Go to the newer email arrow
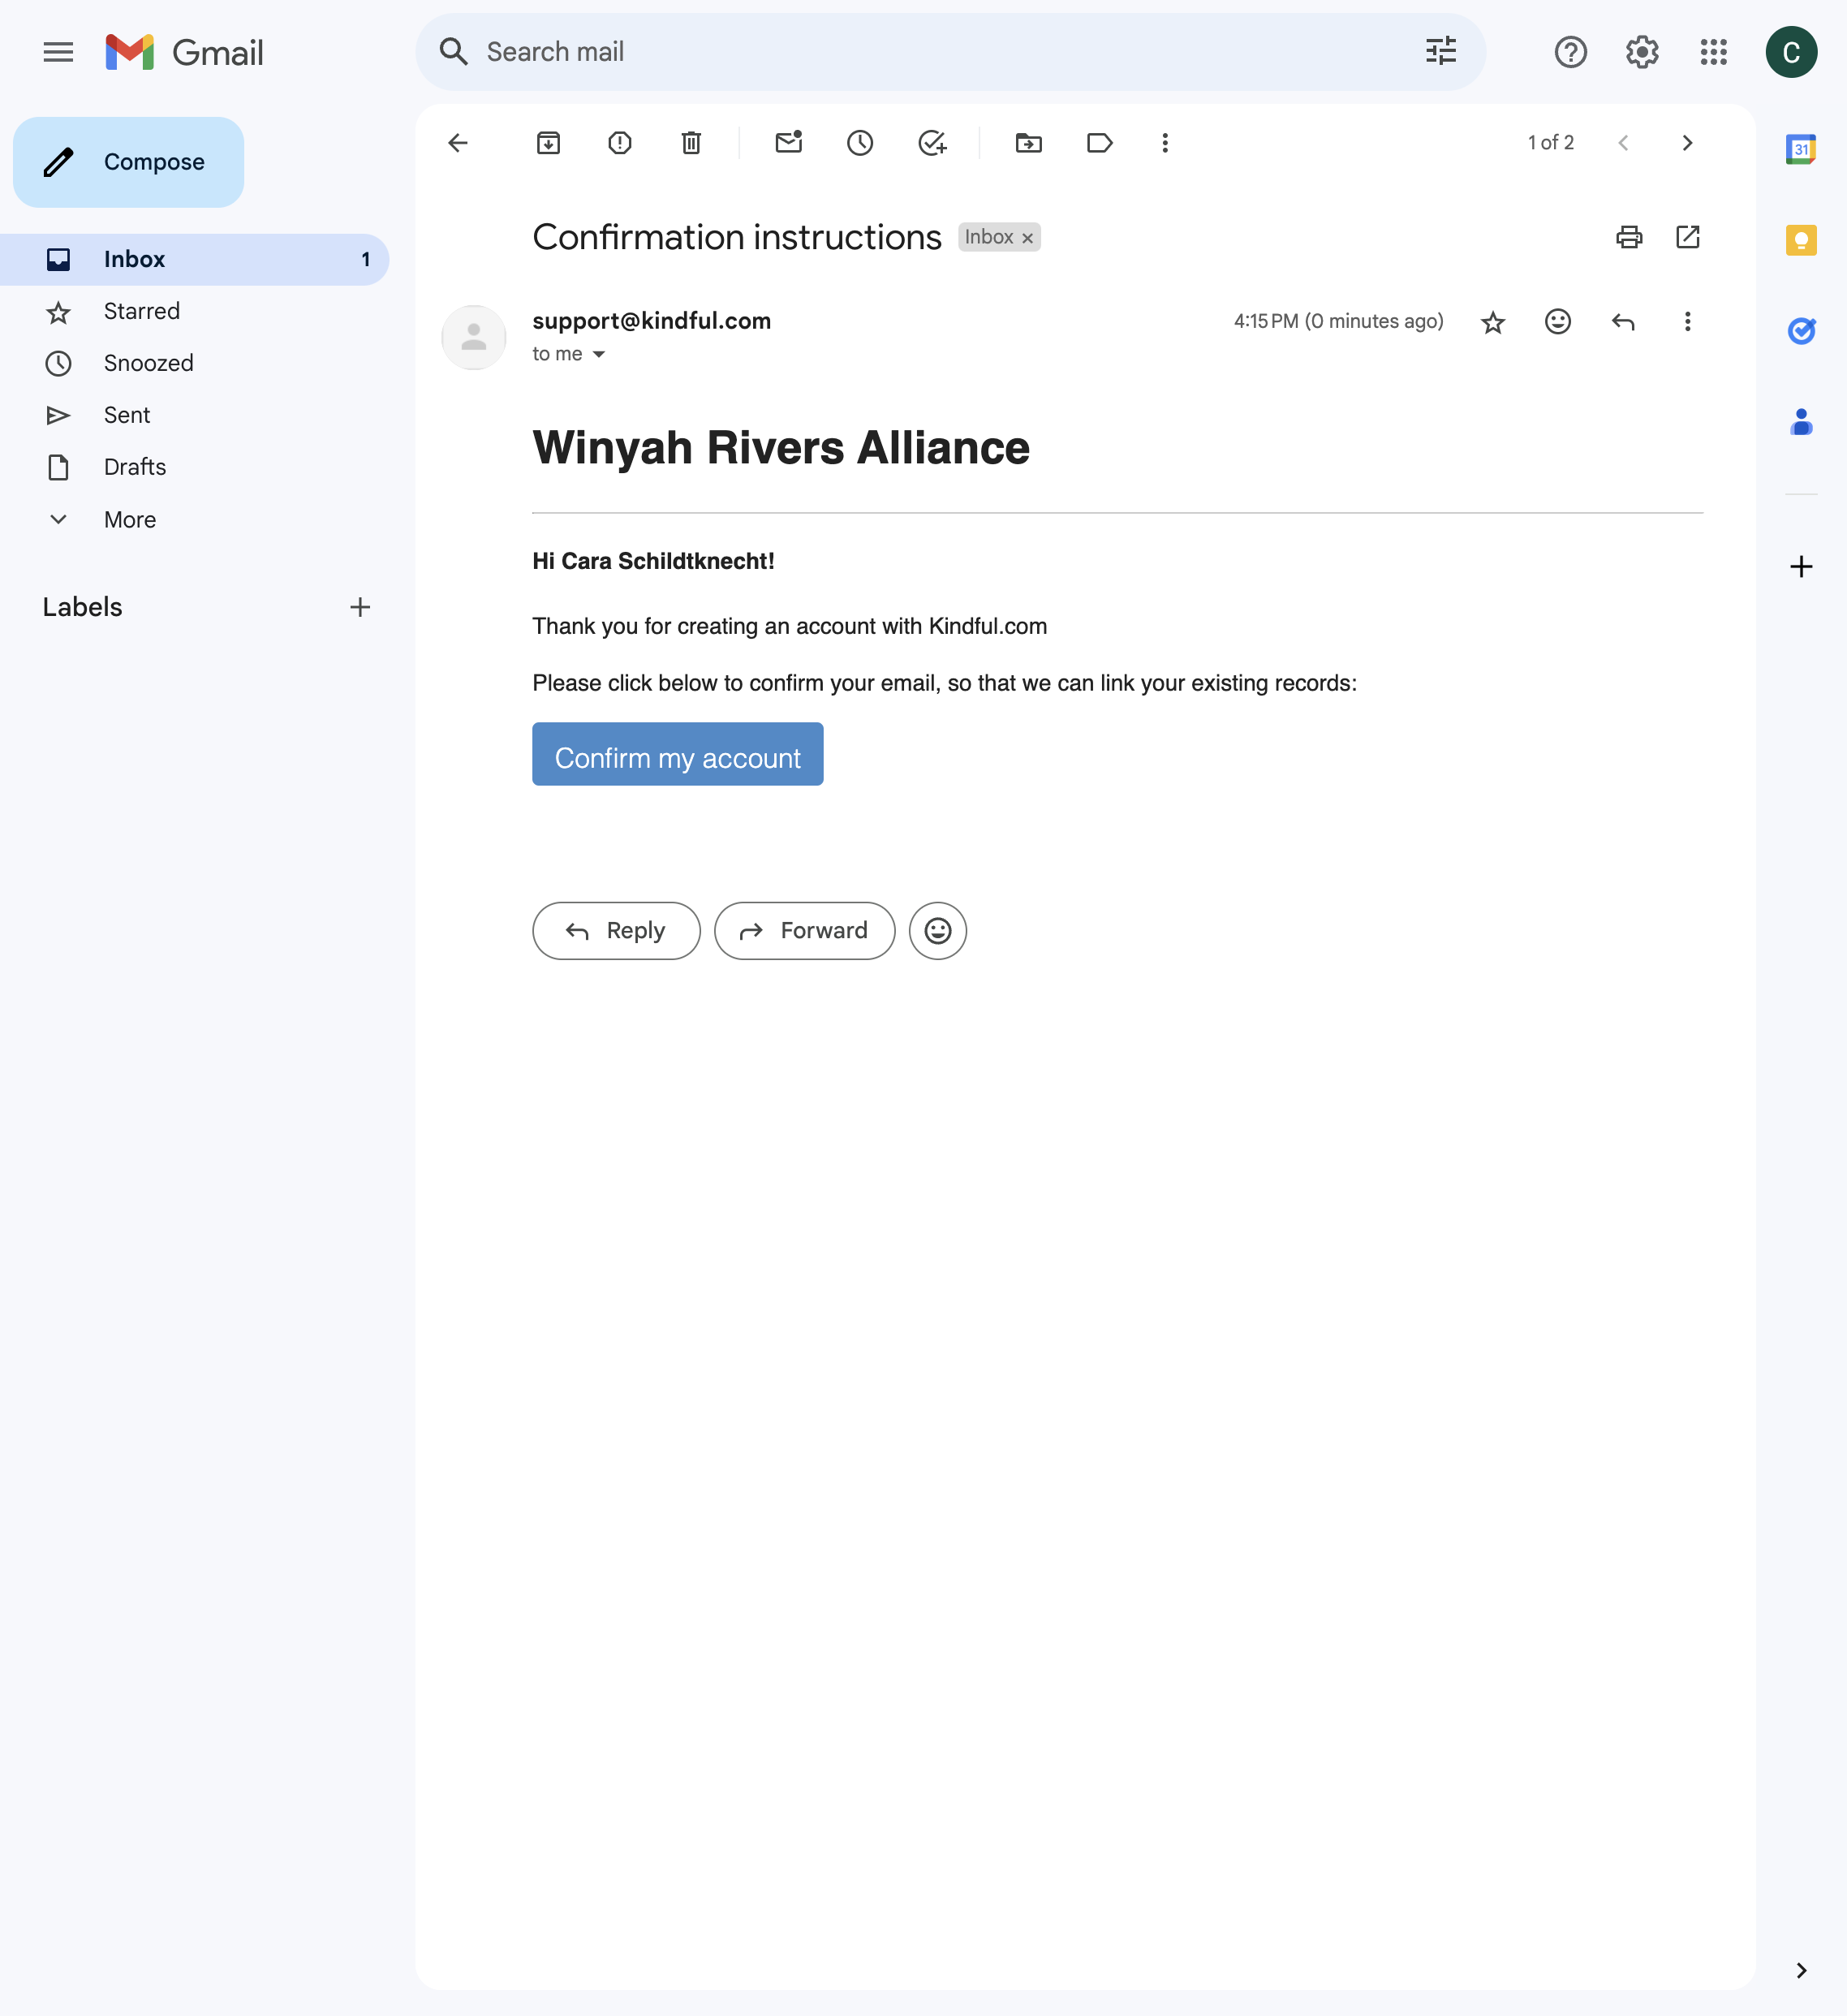Image resolution: width=1847 pixels, height=2016 pixels. (x=1623, y=143)
